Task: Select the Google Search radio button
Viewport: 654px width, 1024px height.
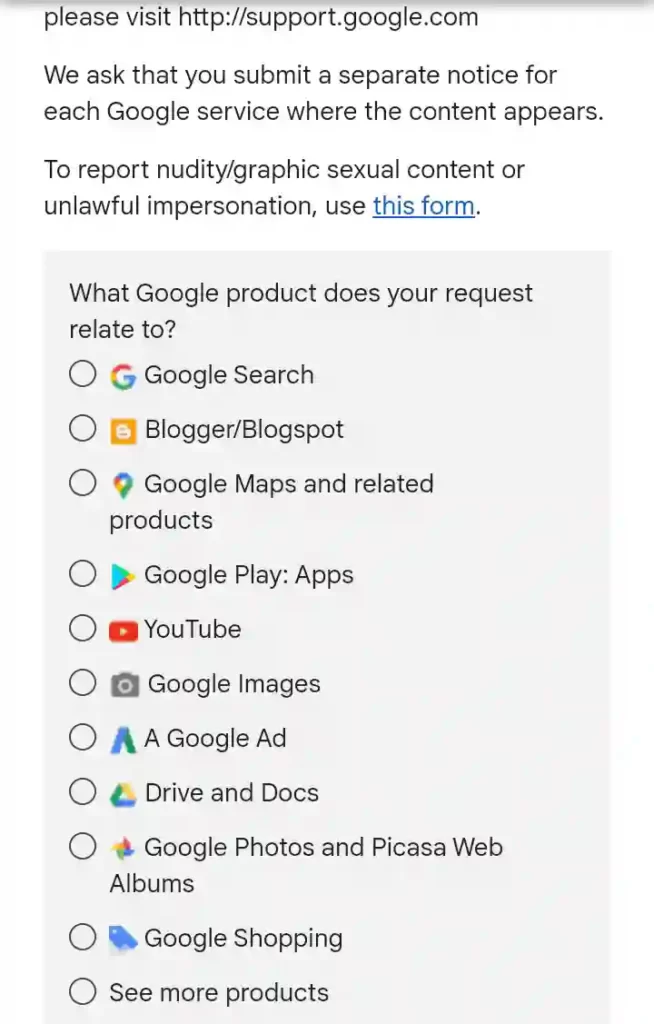Action: (x=83, y=376)
